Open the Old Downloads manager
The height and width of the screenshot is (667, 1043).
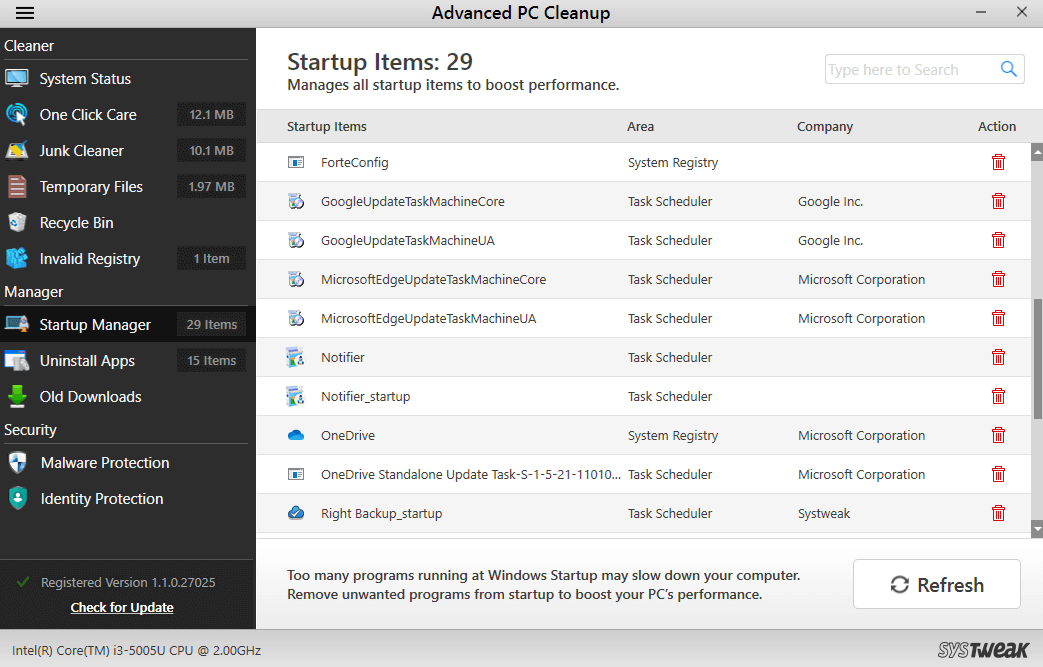click(92, 396)
